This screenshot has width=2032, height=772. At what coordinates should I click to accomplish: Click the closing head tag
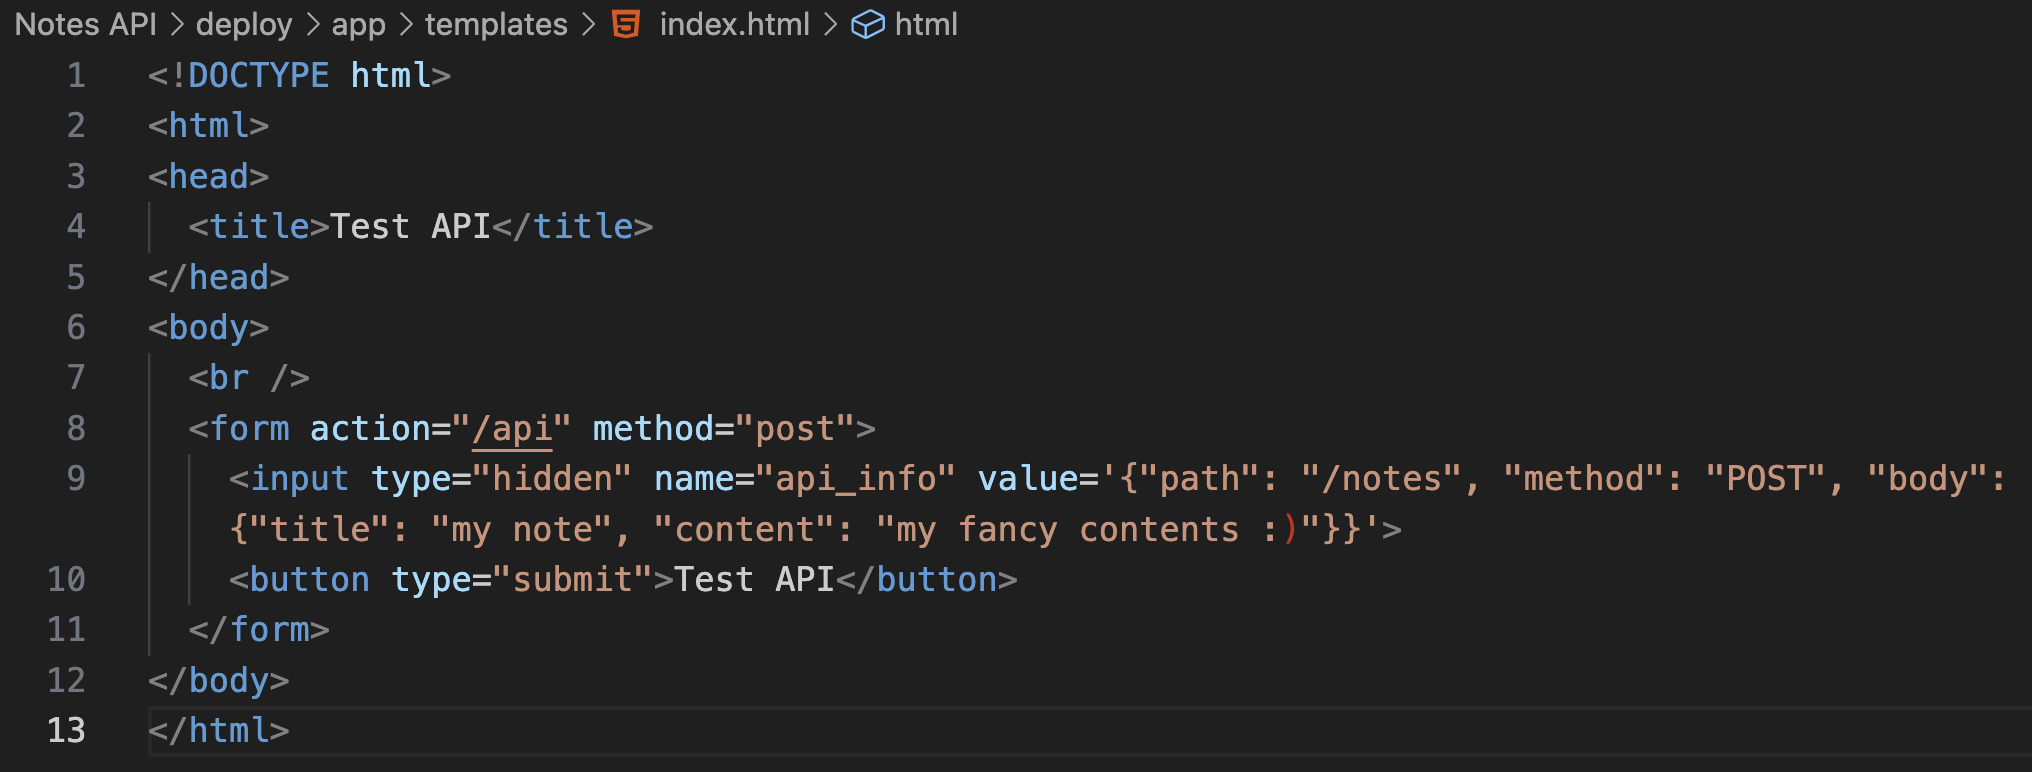pos(218,278)
